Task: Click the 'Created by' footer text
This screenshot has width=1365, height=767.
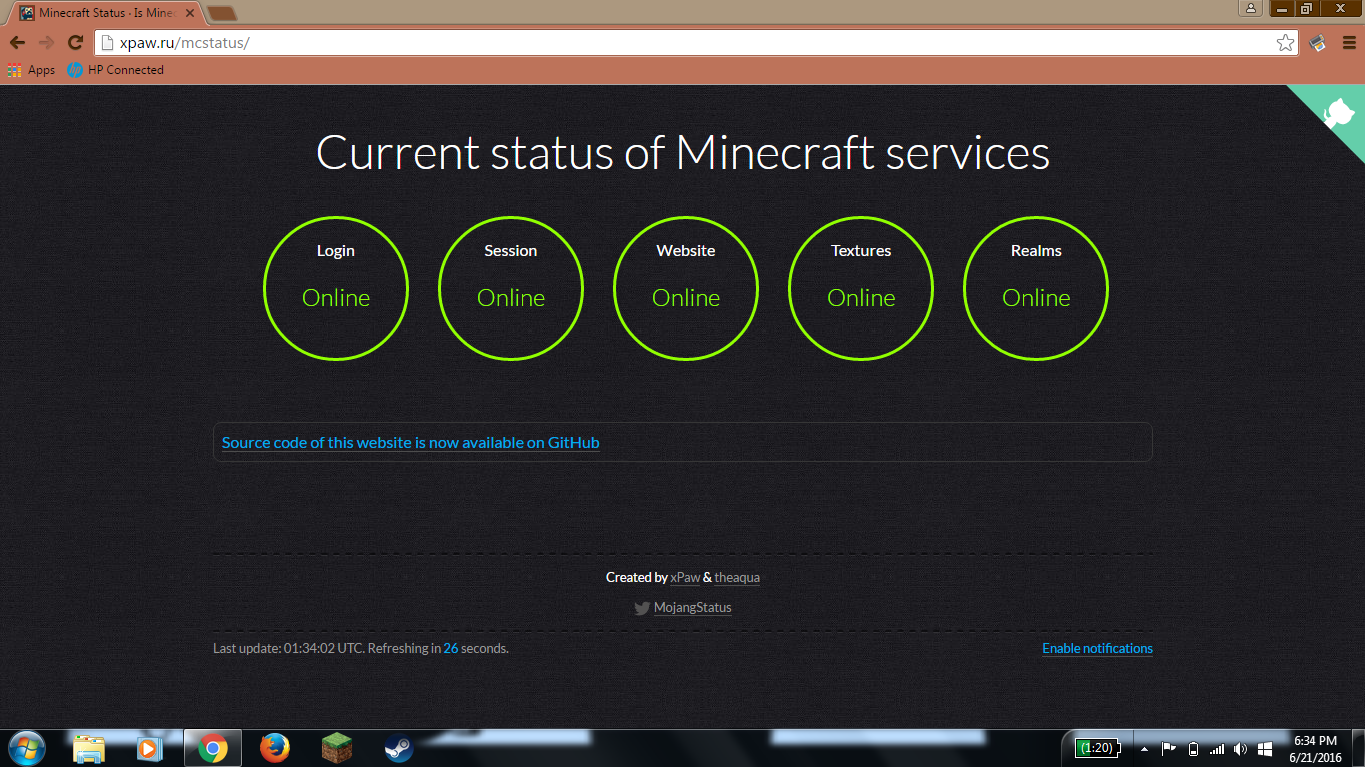Action: 636,578
